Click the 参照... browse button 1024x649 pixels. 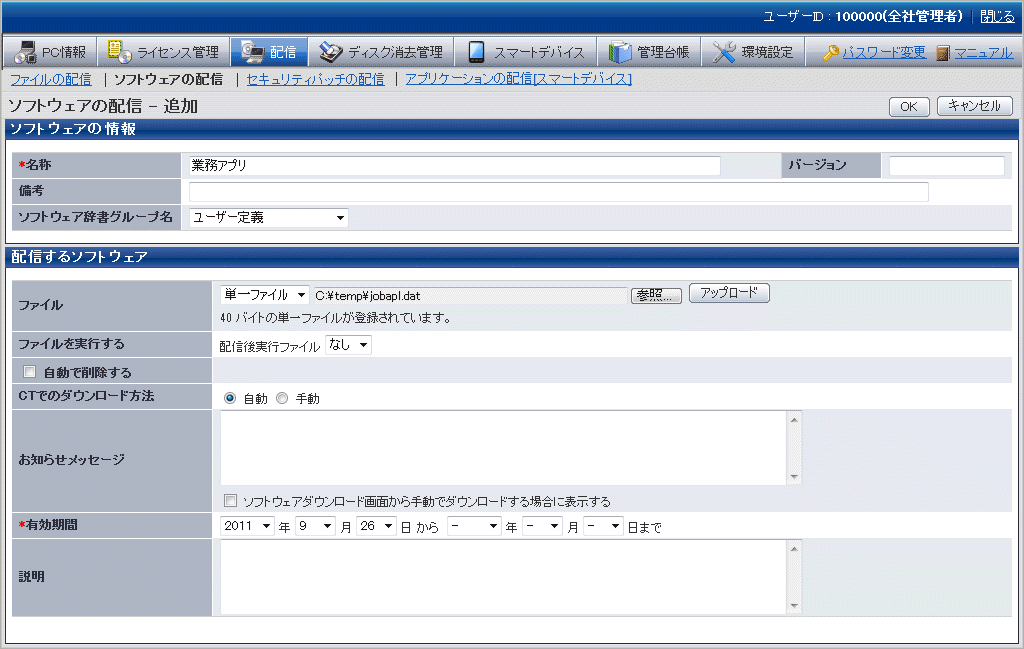tap(656, 296)
